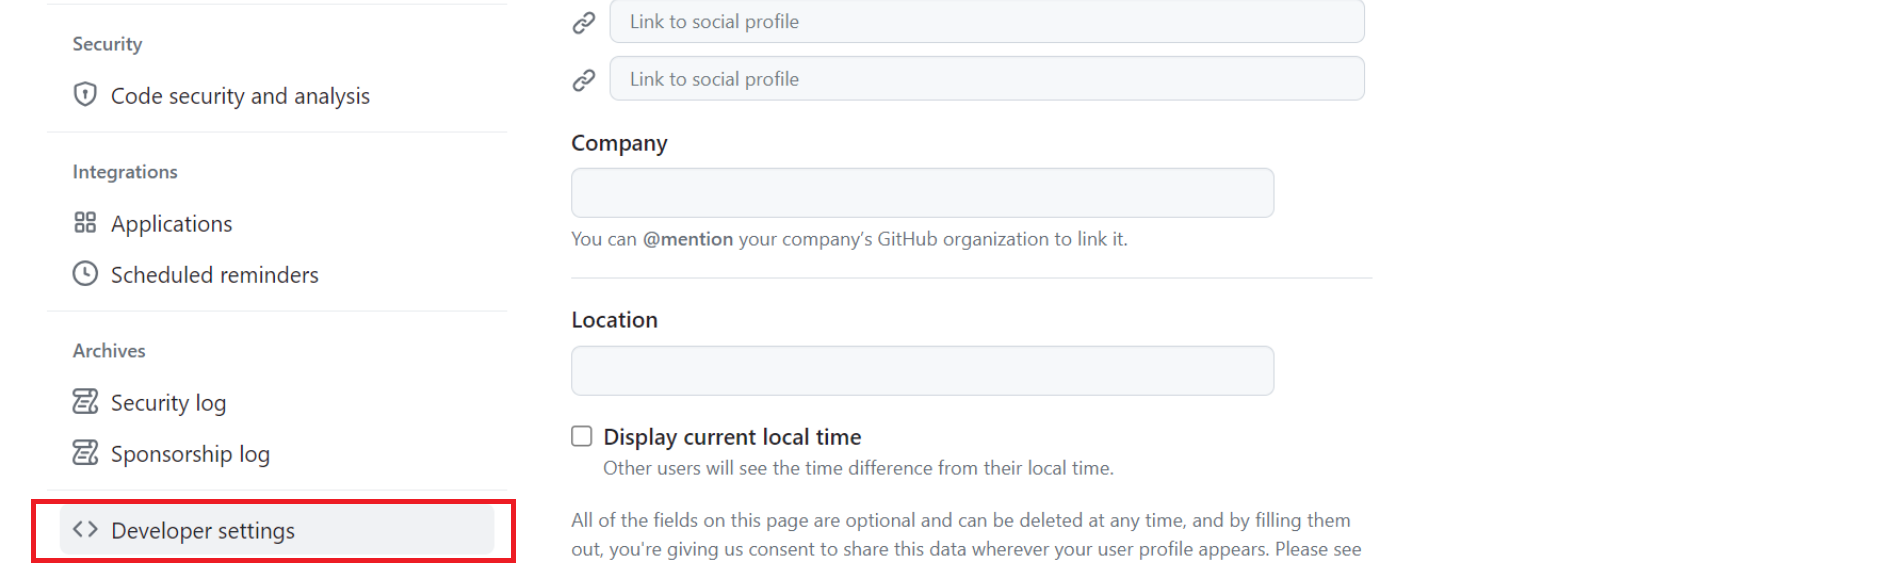Viewport: 1893px width, 569px height.
Task: Open the Scheduled reminders page
Action: click(x=214, y=275)
